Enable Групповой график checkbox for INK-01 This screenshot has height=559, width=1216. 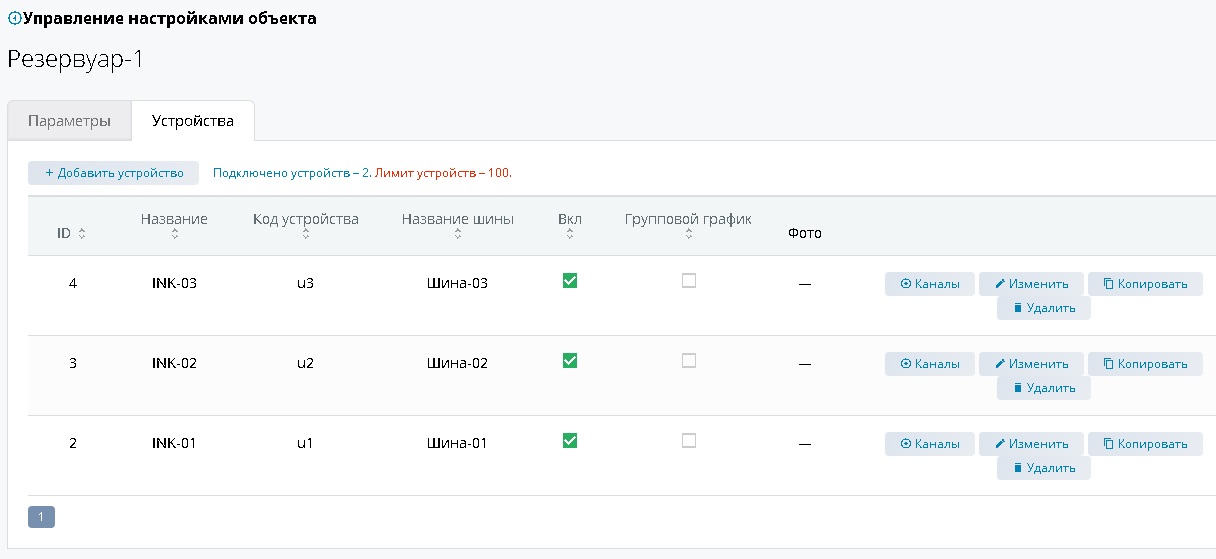click(x=689, y=441)
